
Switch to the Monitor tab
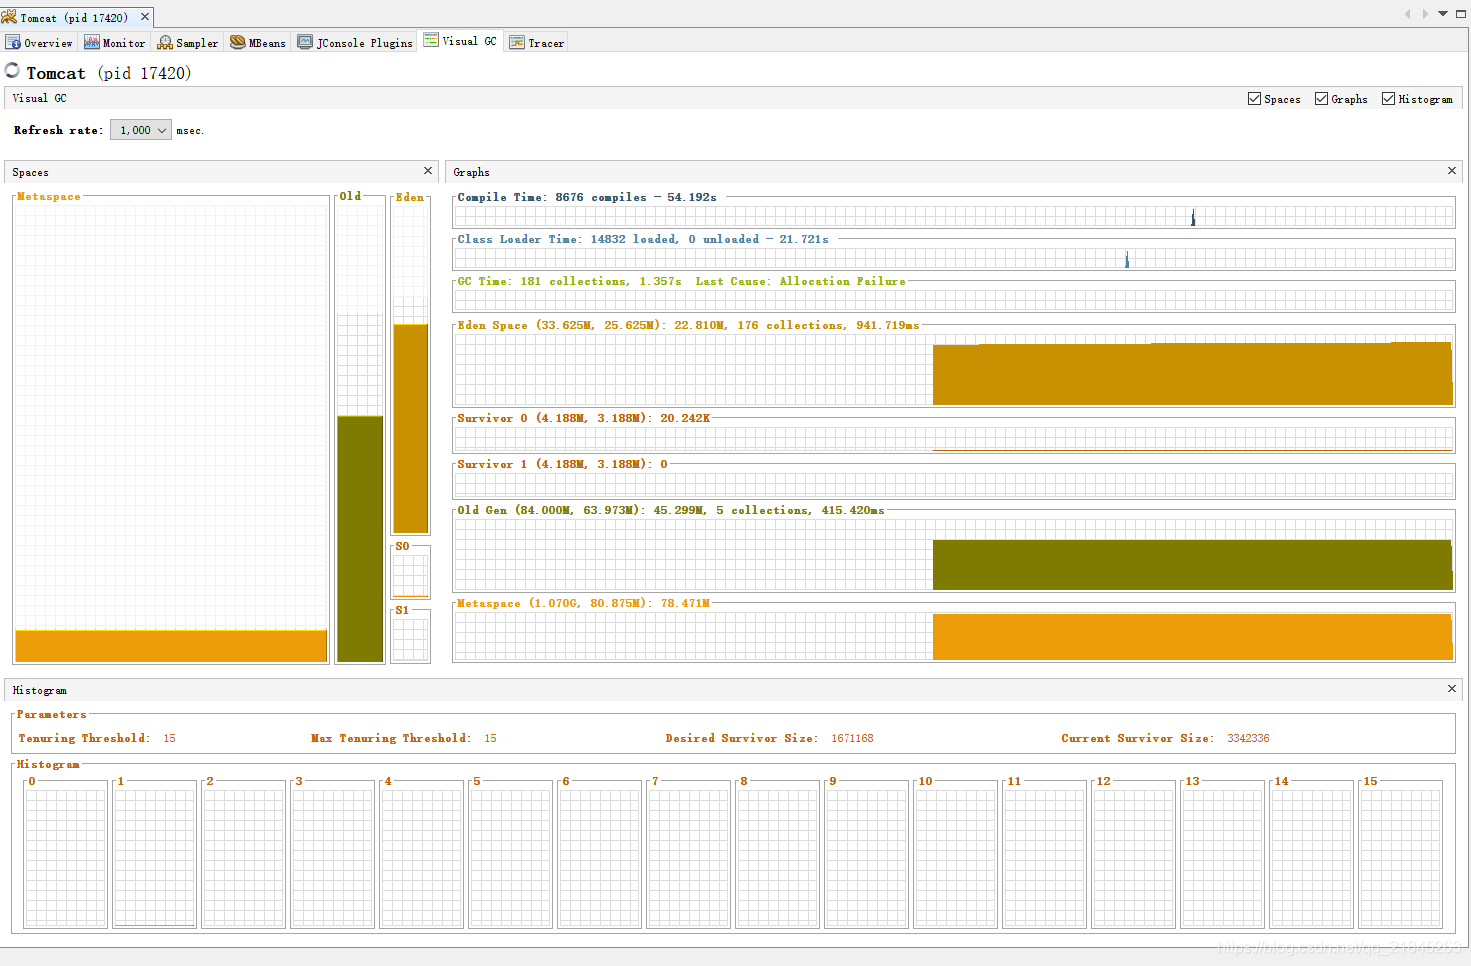[115, 42]
